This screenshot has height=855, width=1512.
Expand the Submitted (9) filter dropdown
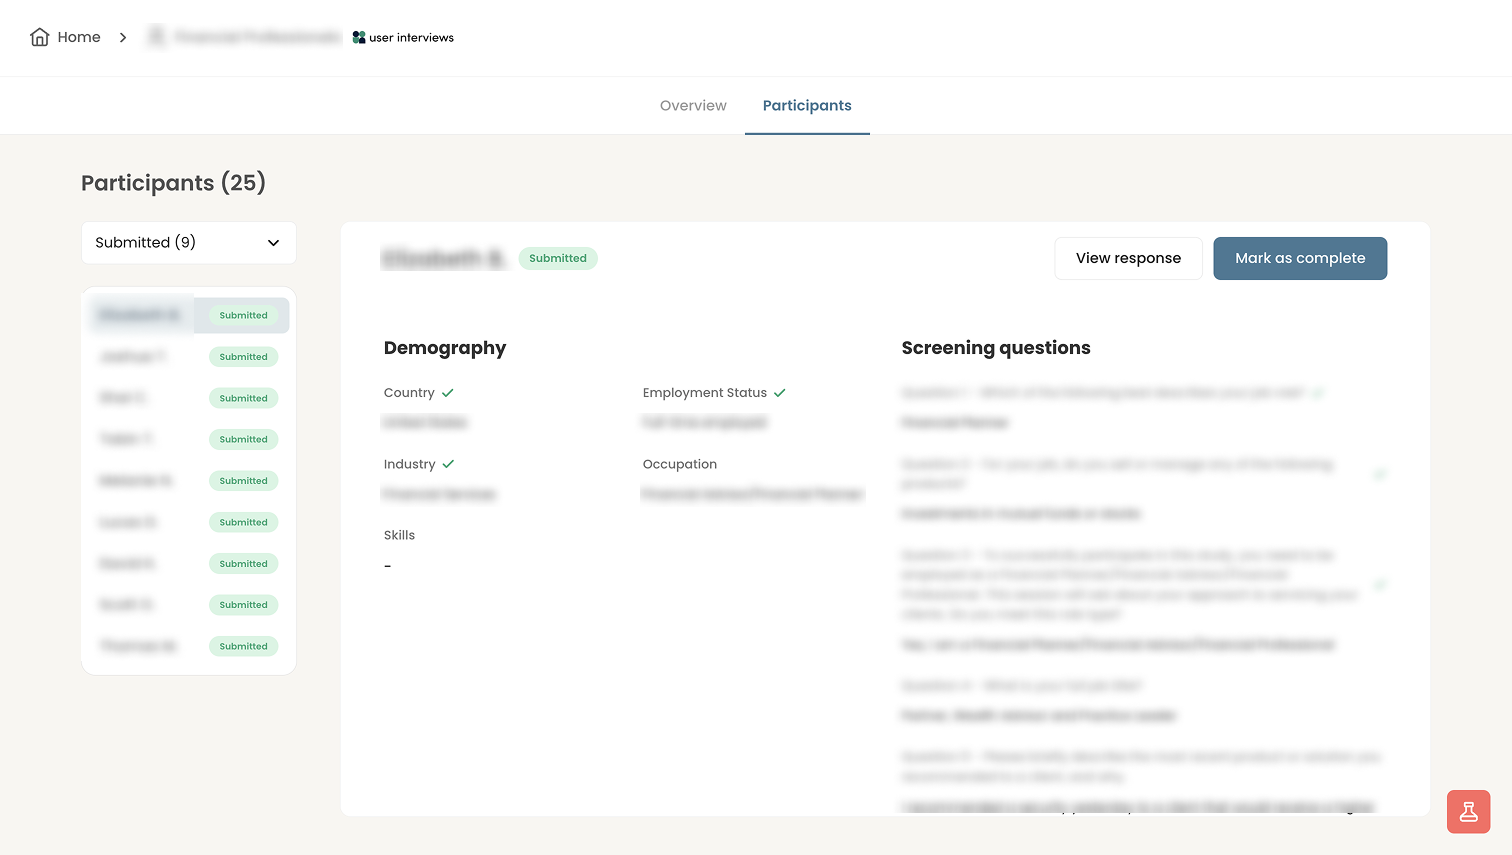coord(189,243)
